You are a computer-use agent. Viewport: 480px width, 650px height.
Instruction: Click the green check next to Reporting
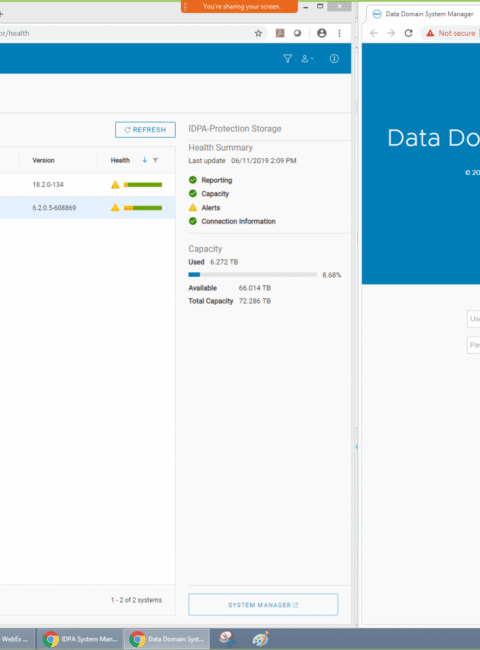193,180
